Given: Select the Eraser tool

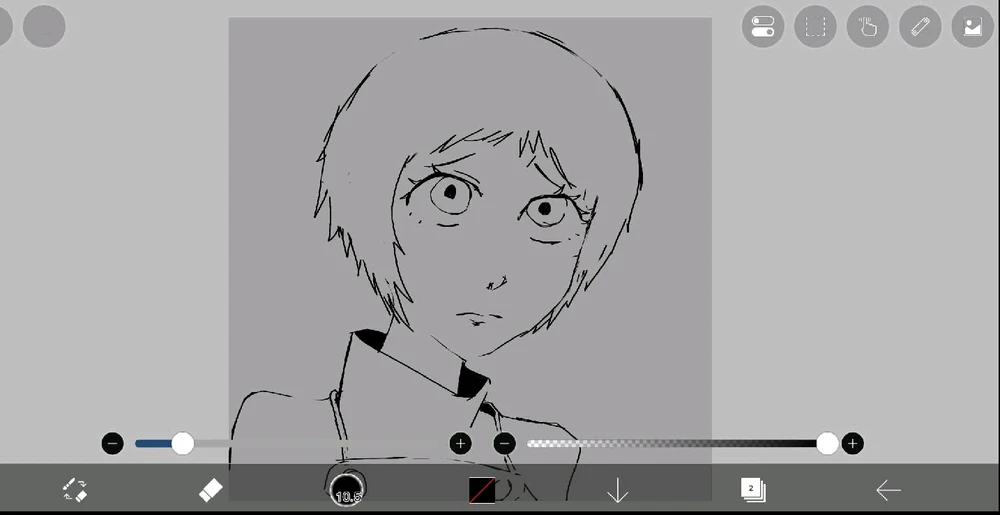Looking at the screenshot, I should coord(210,490).
